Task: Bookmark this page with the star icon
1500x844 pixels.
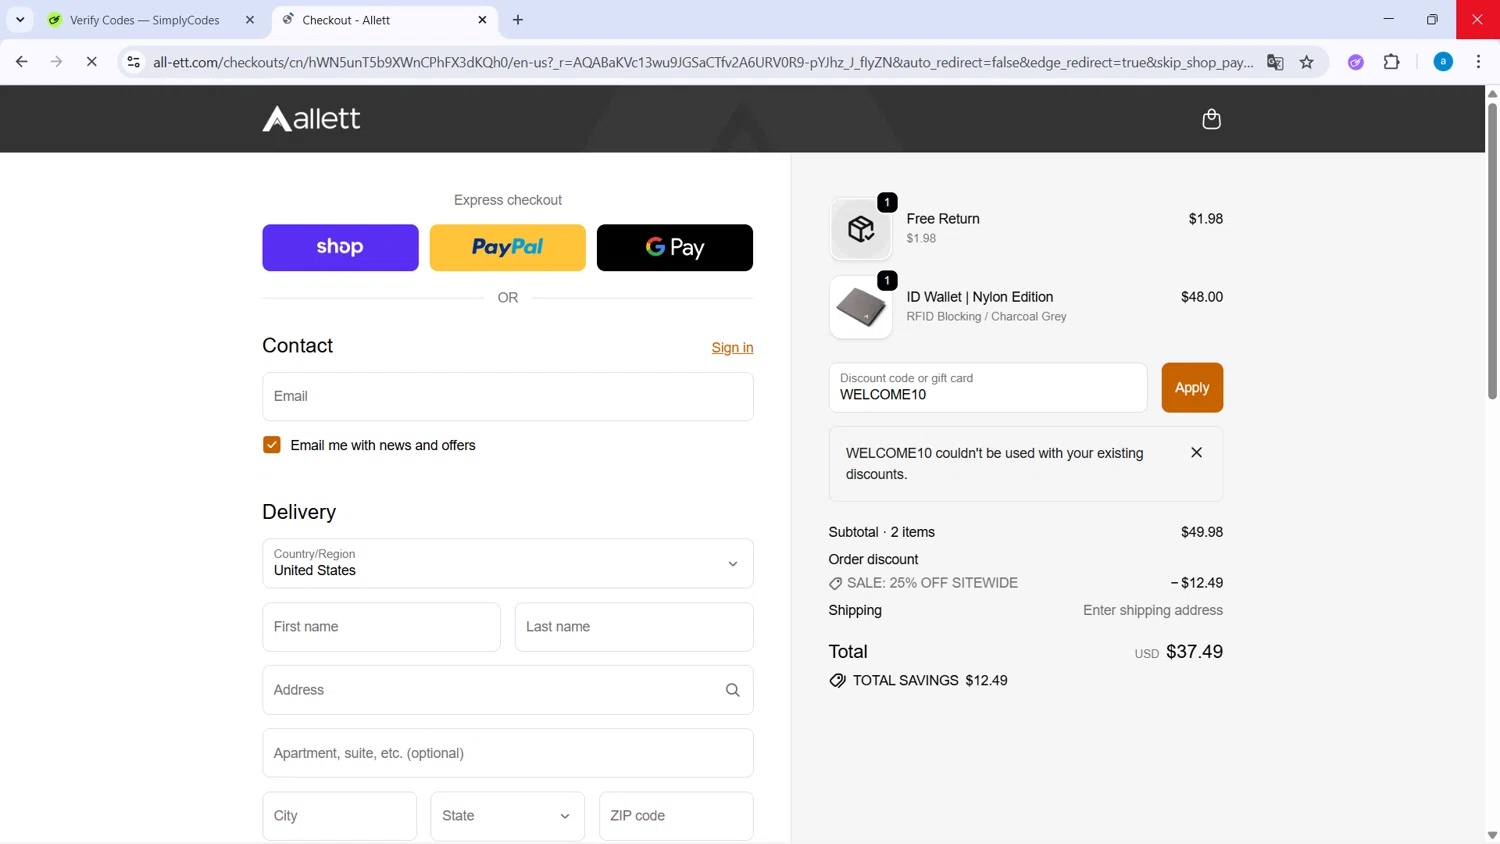Action: coord(1307,62)
